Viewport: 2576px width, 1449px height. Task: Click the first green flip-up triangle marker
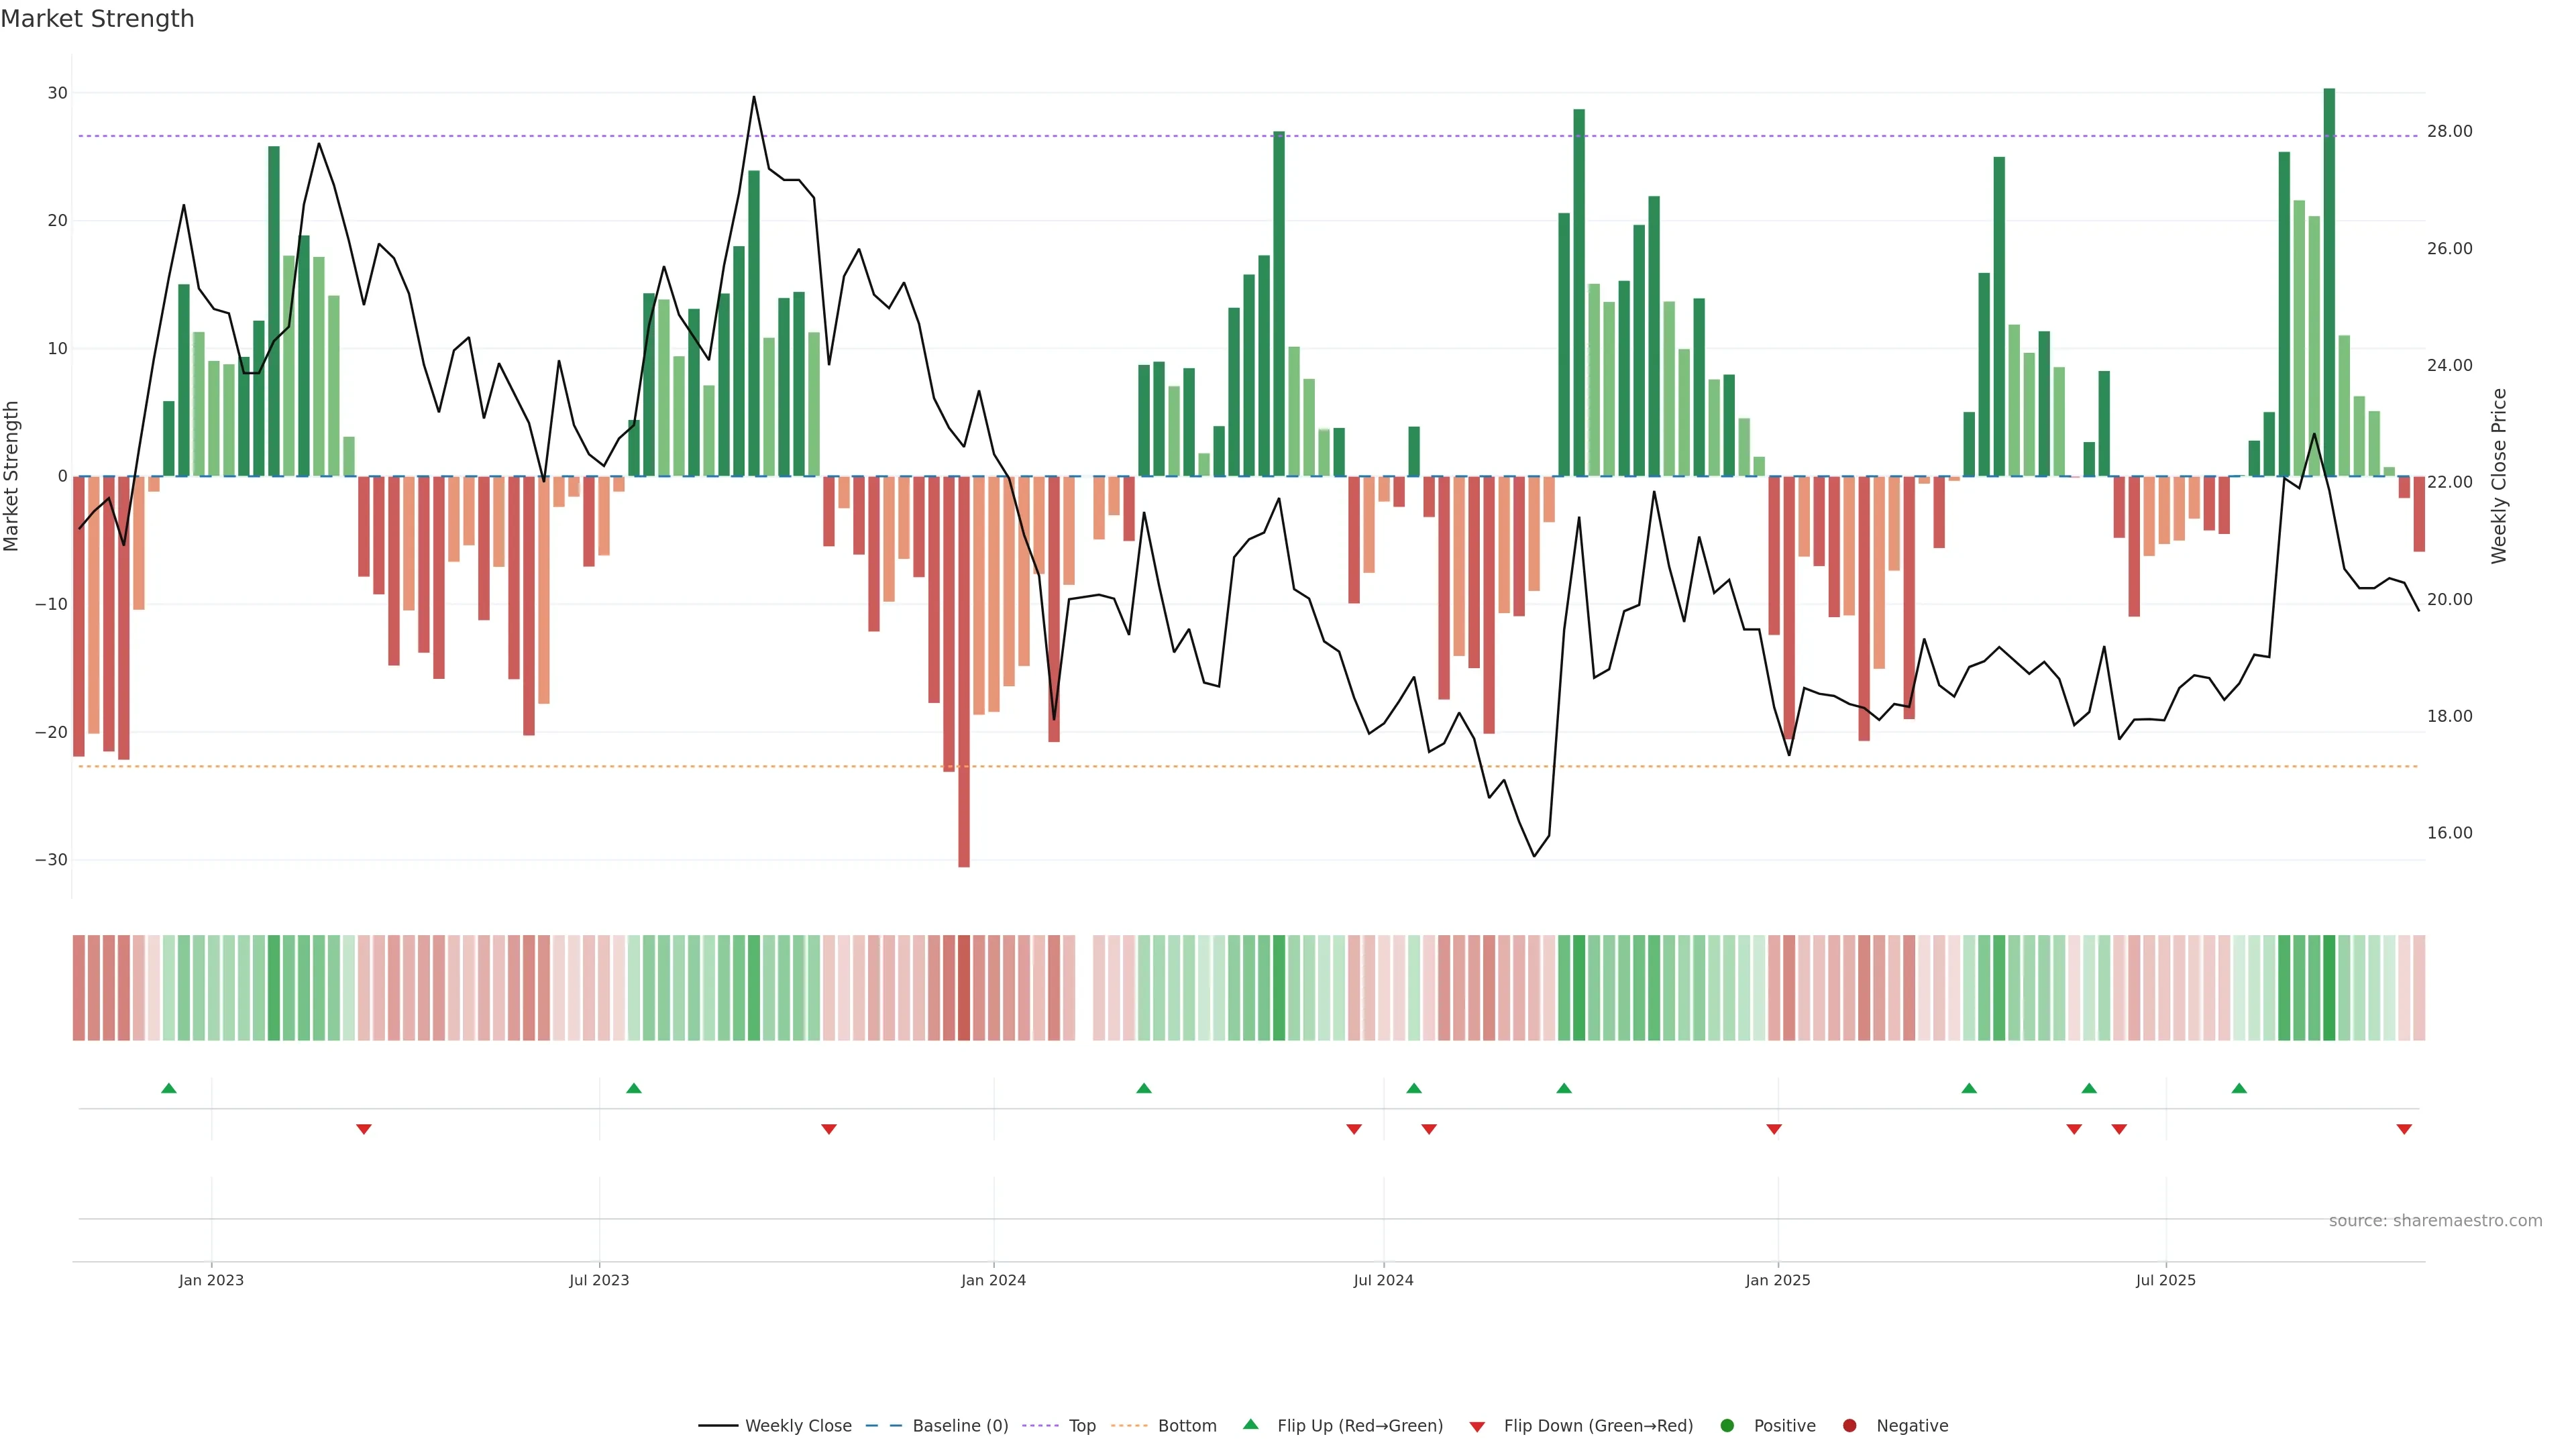coord(169,1088)
